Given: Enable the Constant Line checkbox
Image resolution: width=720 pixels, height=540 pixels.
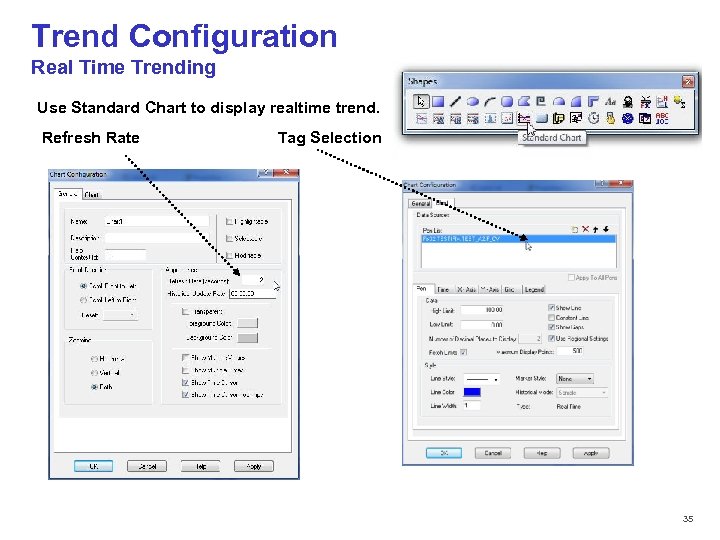Looking at the screenshot, I should coord(551,318).
